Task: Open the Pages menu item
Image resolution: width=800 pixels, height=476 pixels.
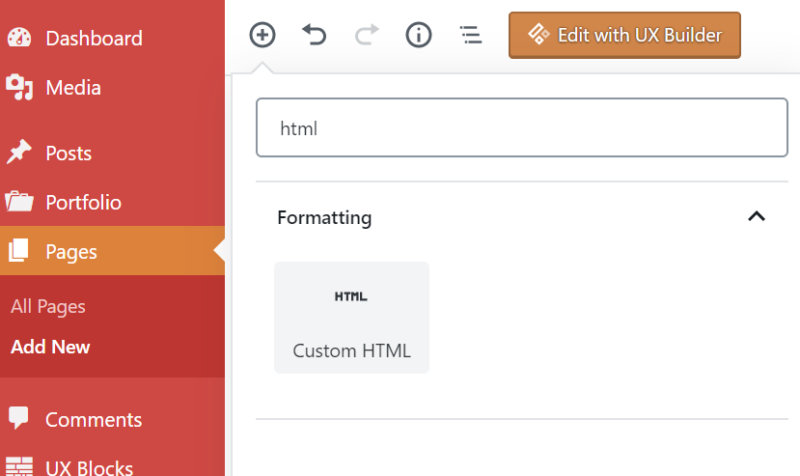Action: 71,251
